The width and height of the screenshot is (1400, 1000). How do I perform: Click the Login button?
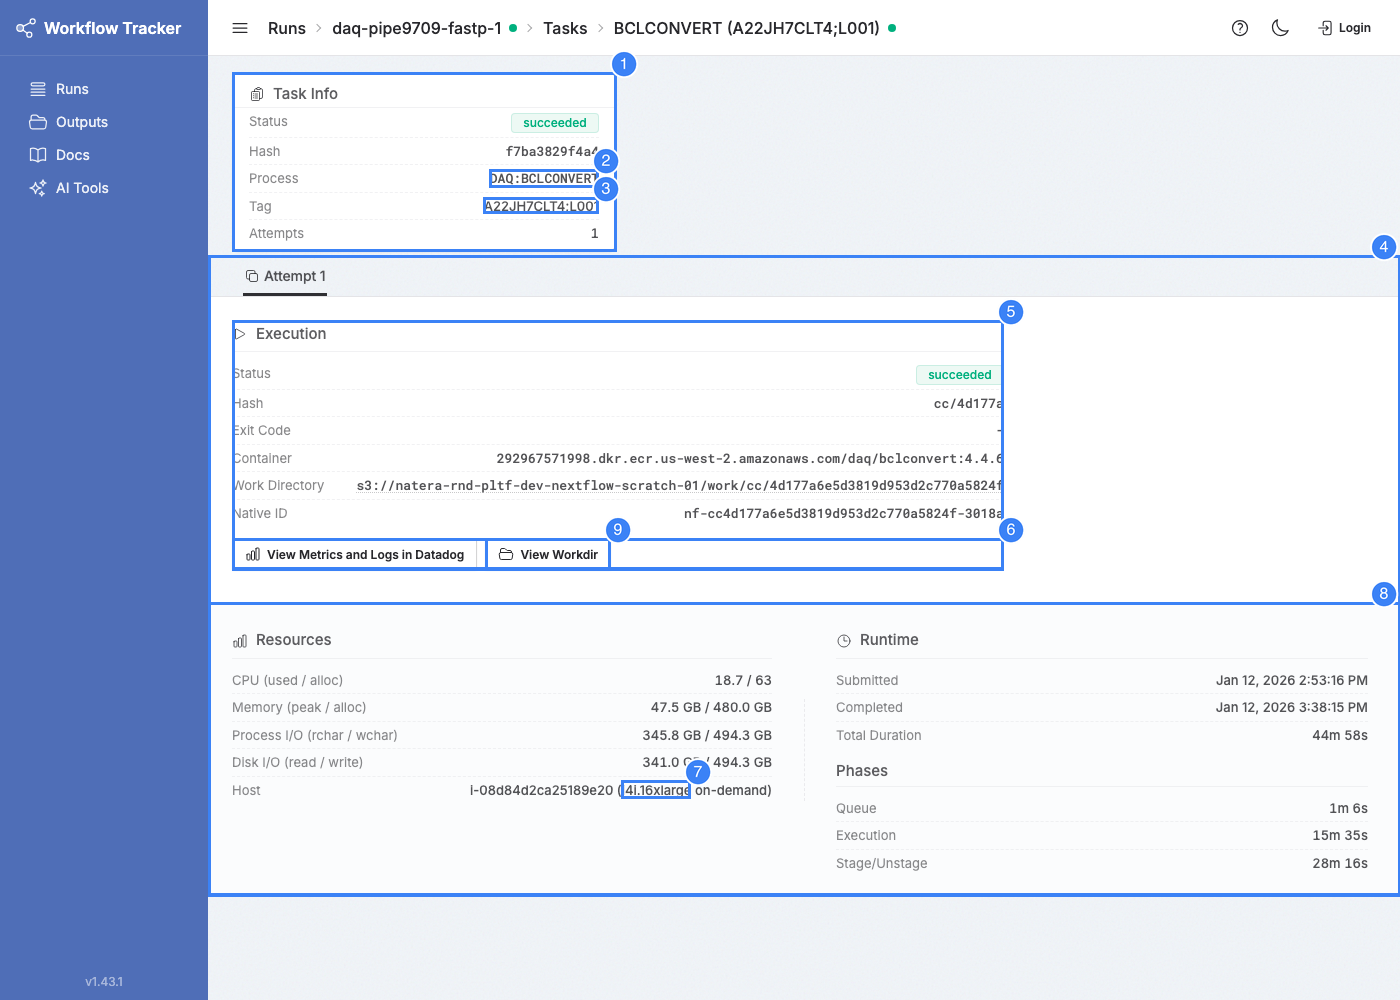[x=1345, y=28]
